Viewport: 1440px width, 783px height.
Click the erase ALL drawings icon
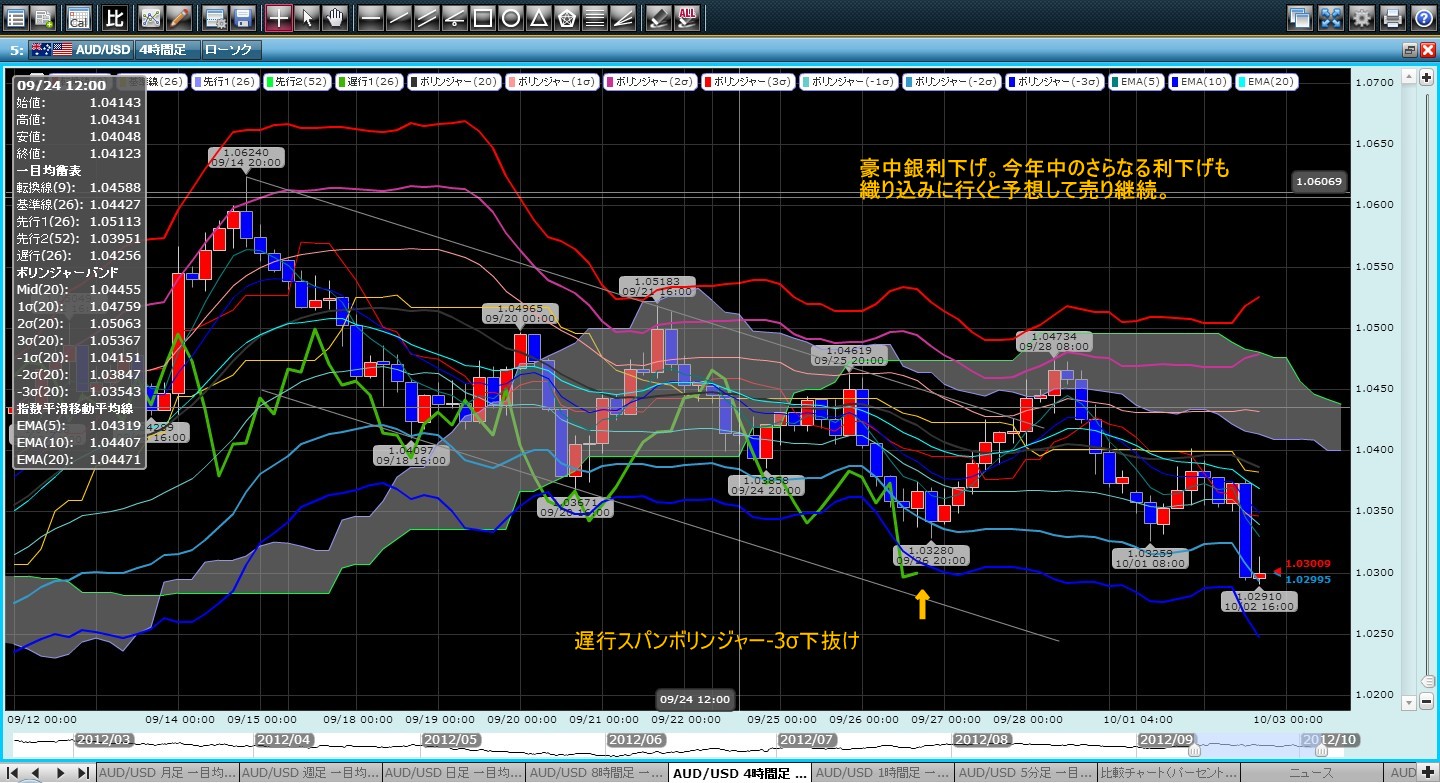point(687,17)
